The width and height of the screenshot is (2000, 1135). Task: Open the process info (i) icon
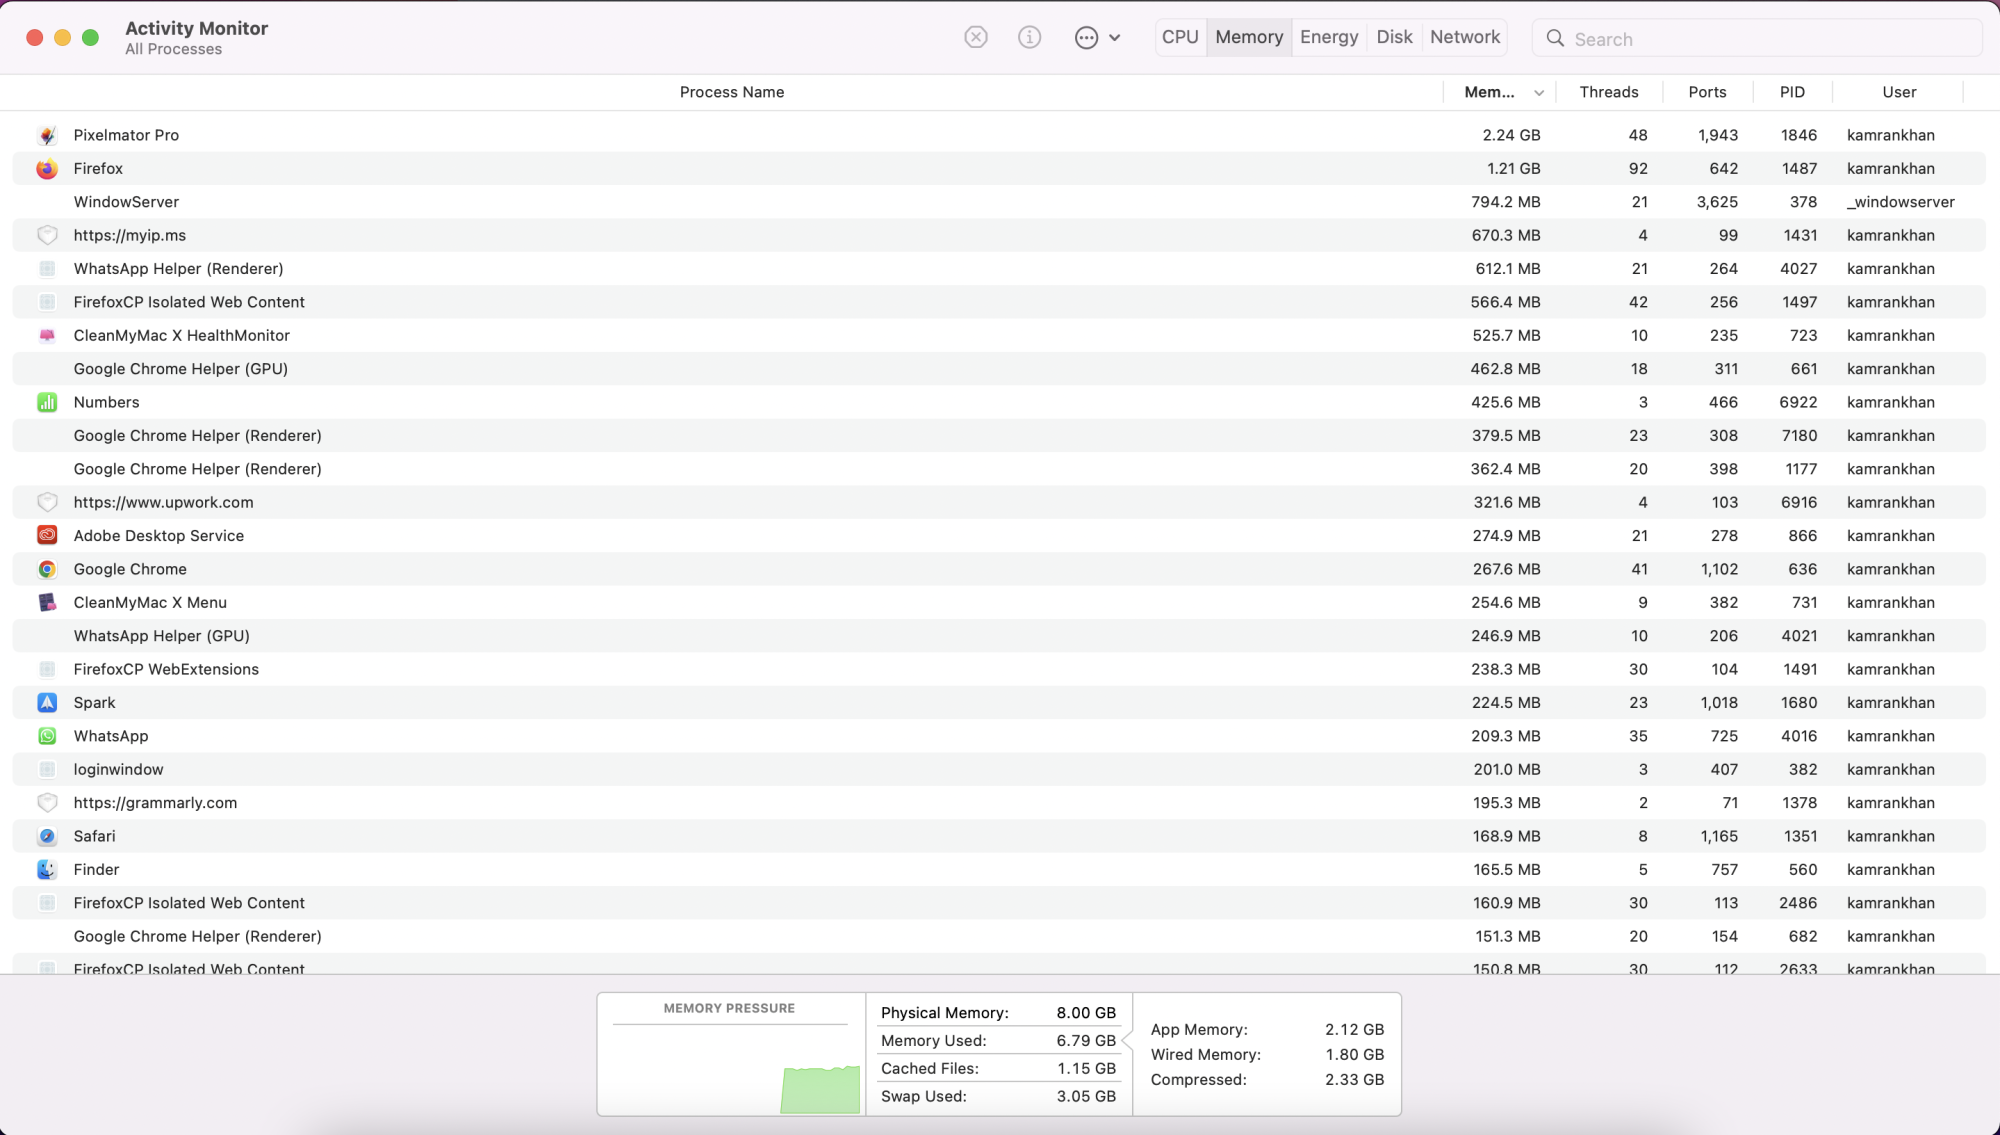click(x=1029, y=37)
